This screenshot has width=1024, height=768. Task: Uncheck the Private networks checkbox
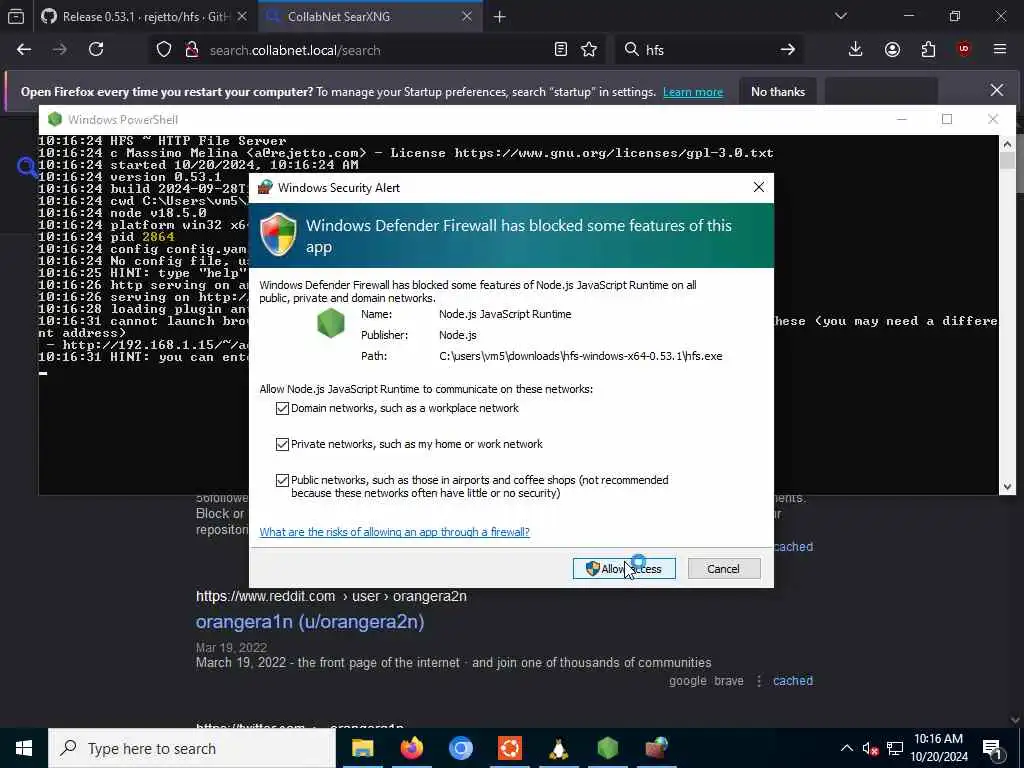[282, 444]
